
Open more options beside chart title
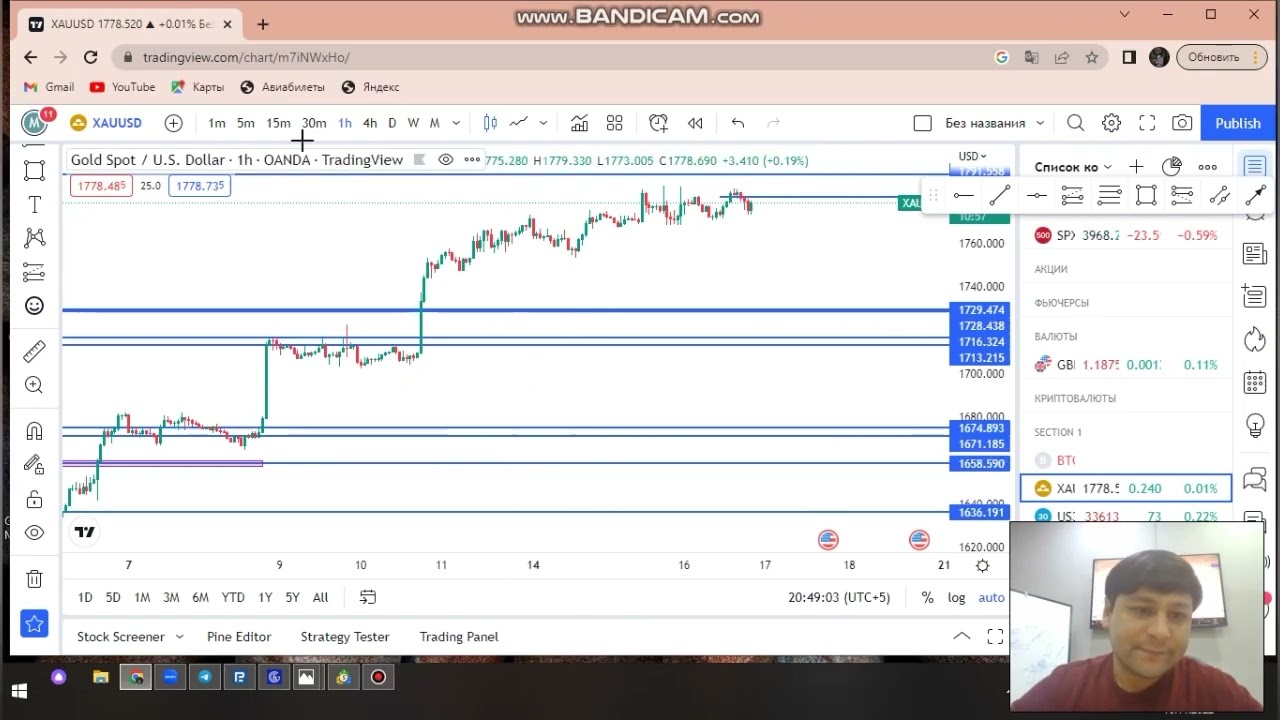[x=472, y=160]
